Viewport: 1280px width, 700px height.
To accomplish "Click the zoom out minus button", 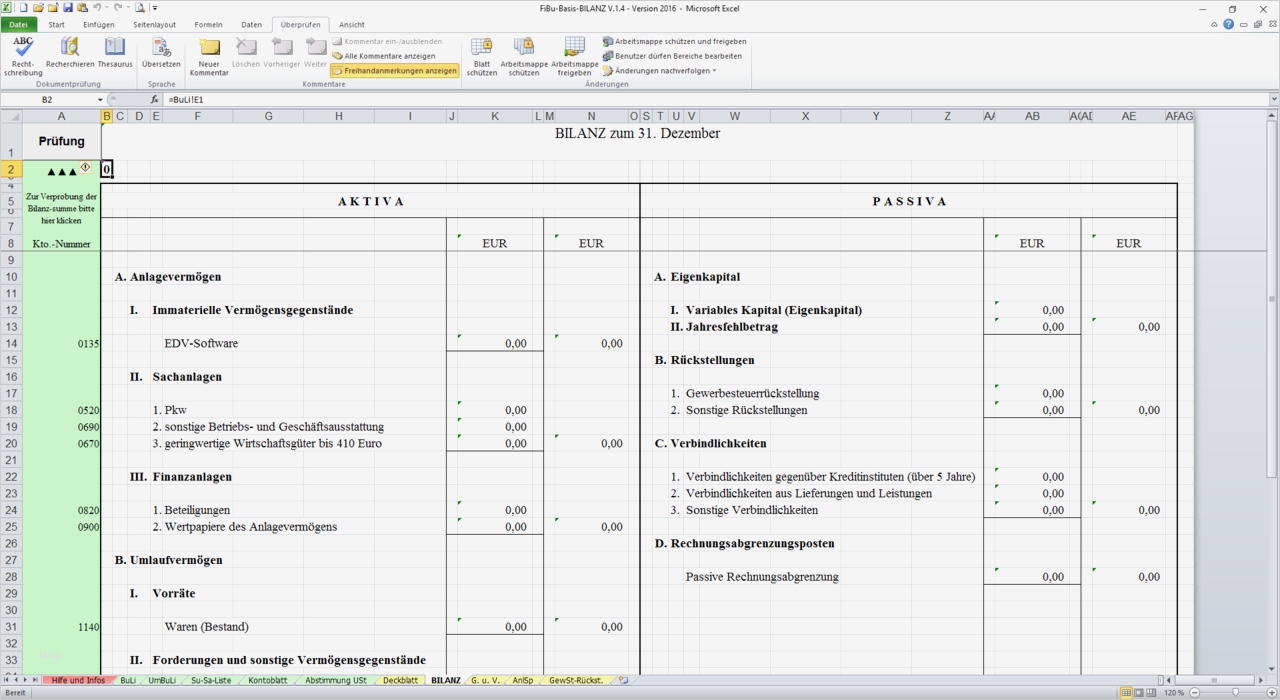I will coord(1194,692).
